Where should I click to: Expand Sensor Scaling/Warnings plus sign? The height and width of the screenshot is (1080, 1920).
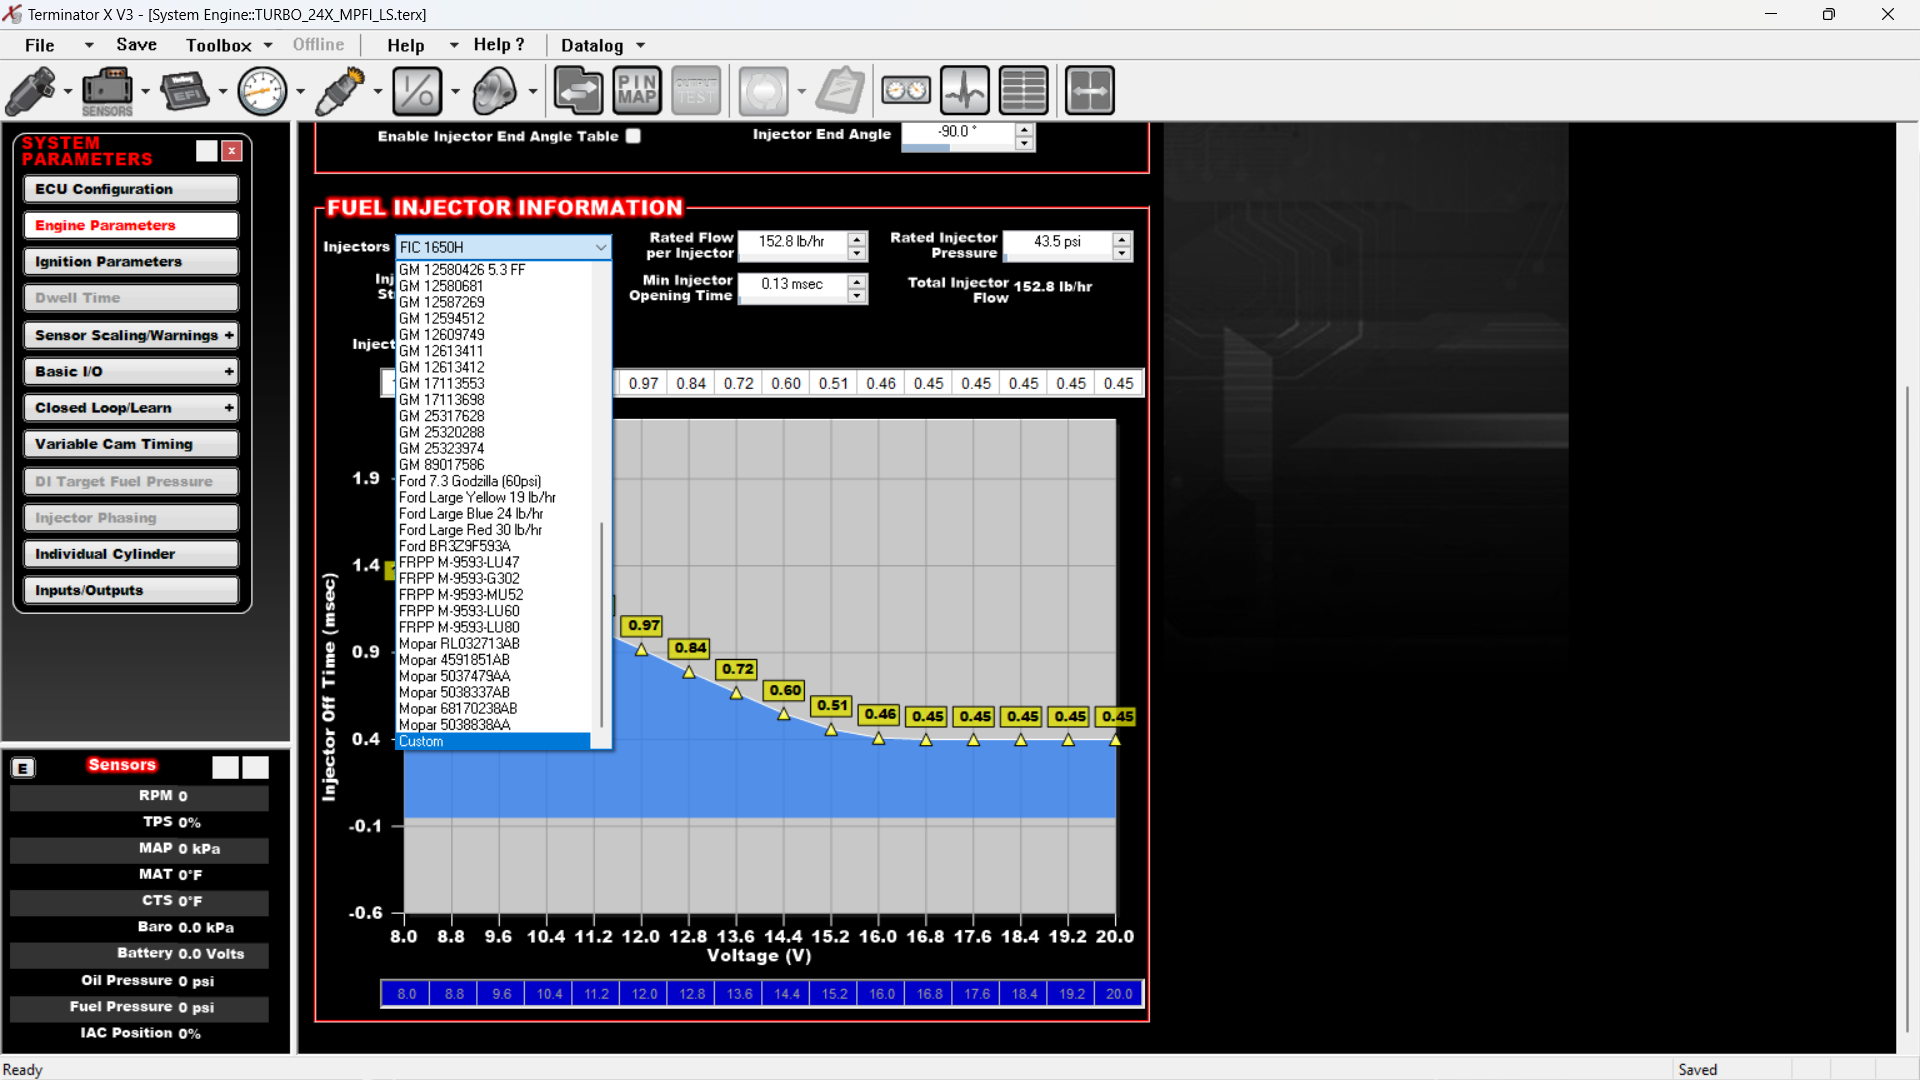(229, 335)
